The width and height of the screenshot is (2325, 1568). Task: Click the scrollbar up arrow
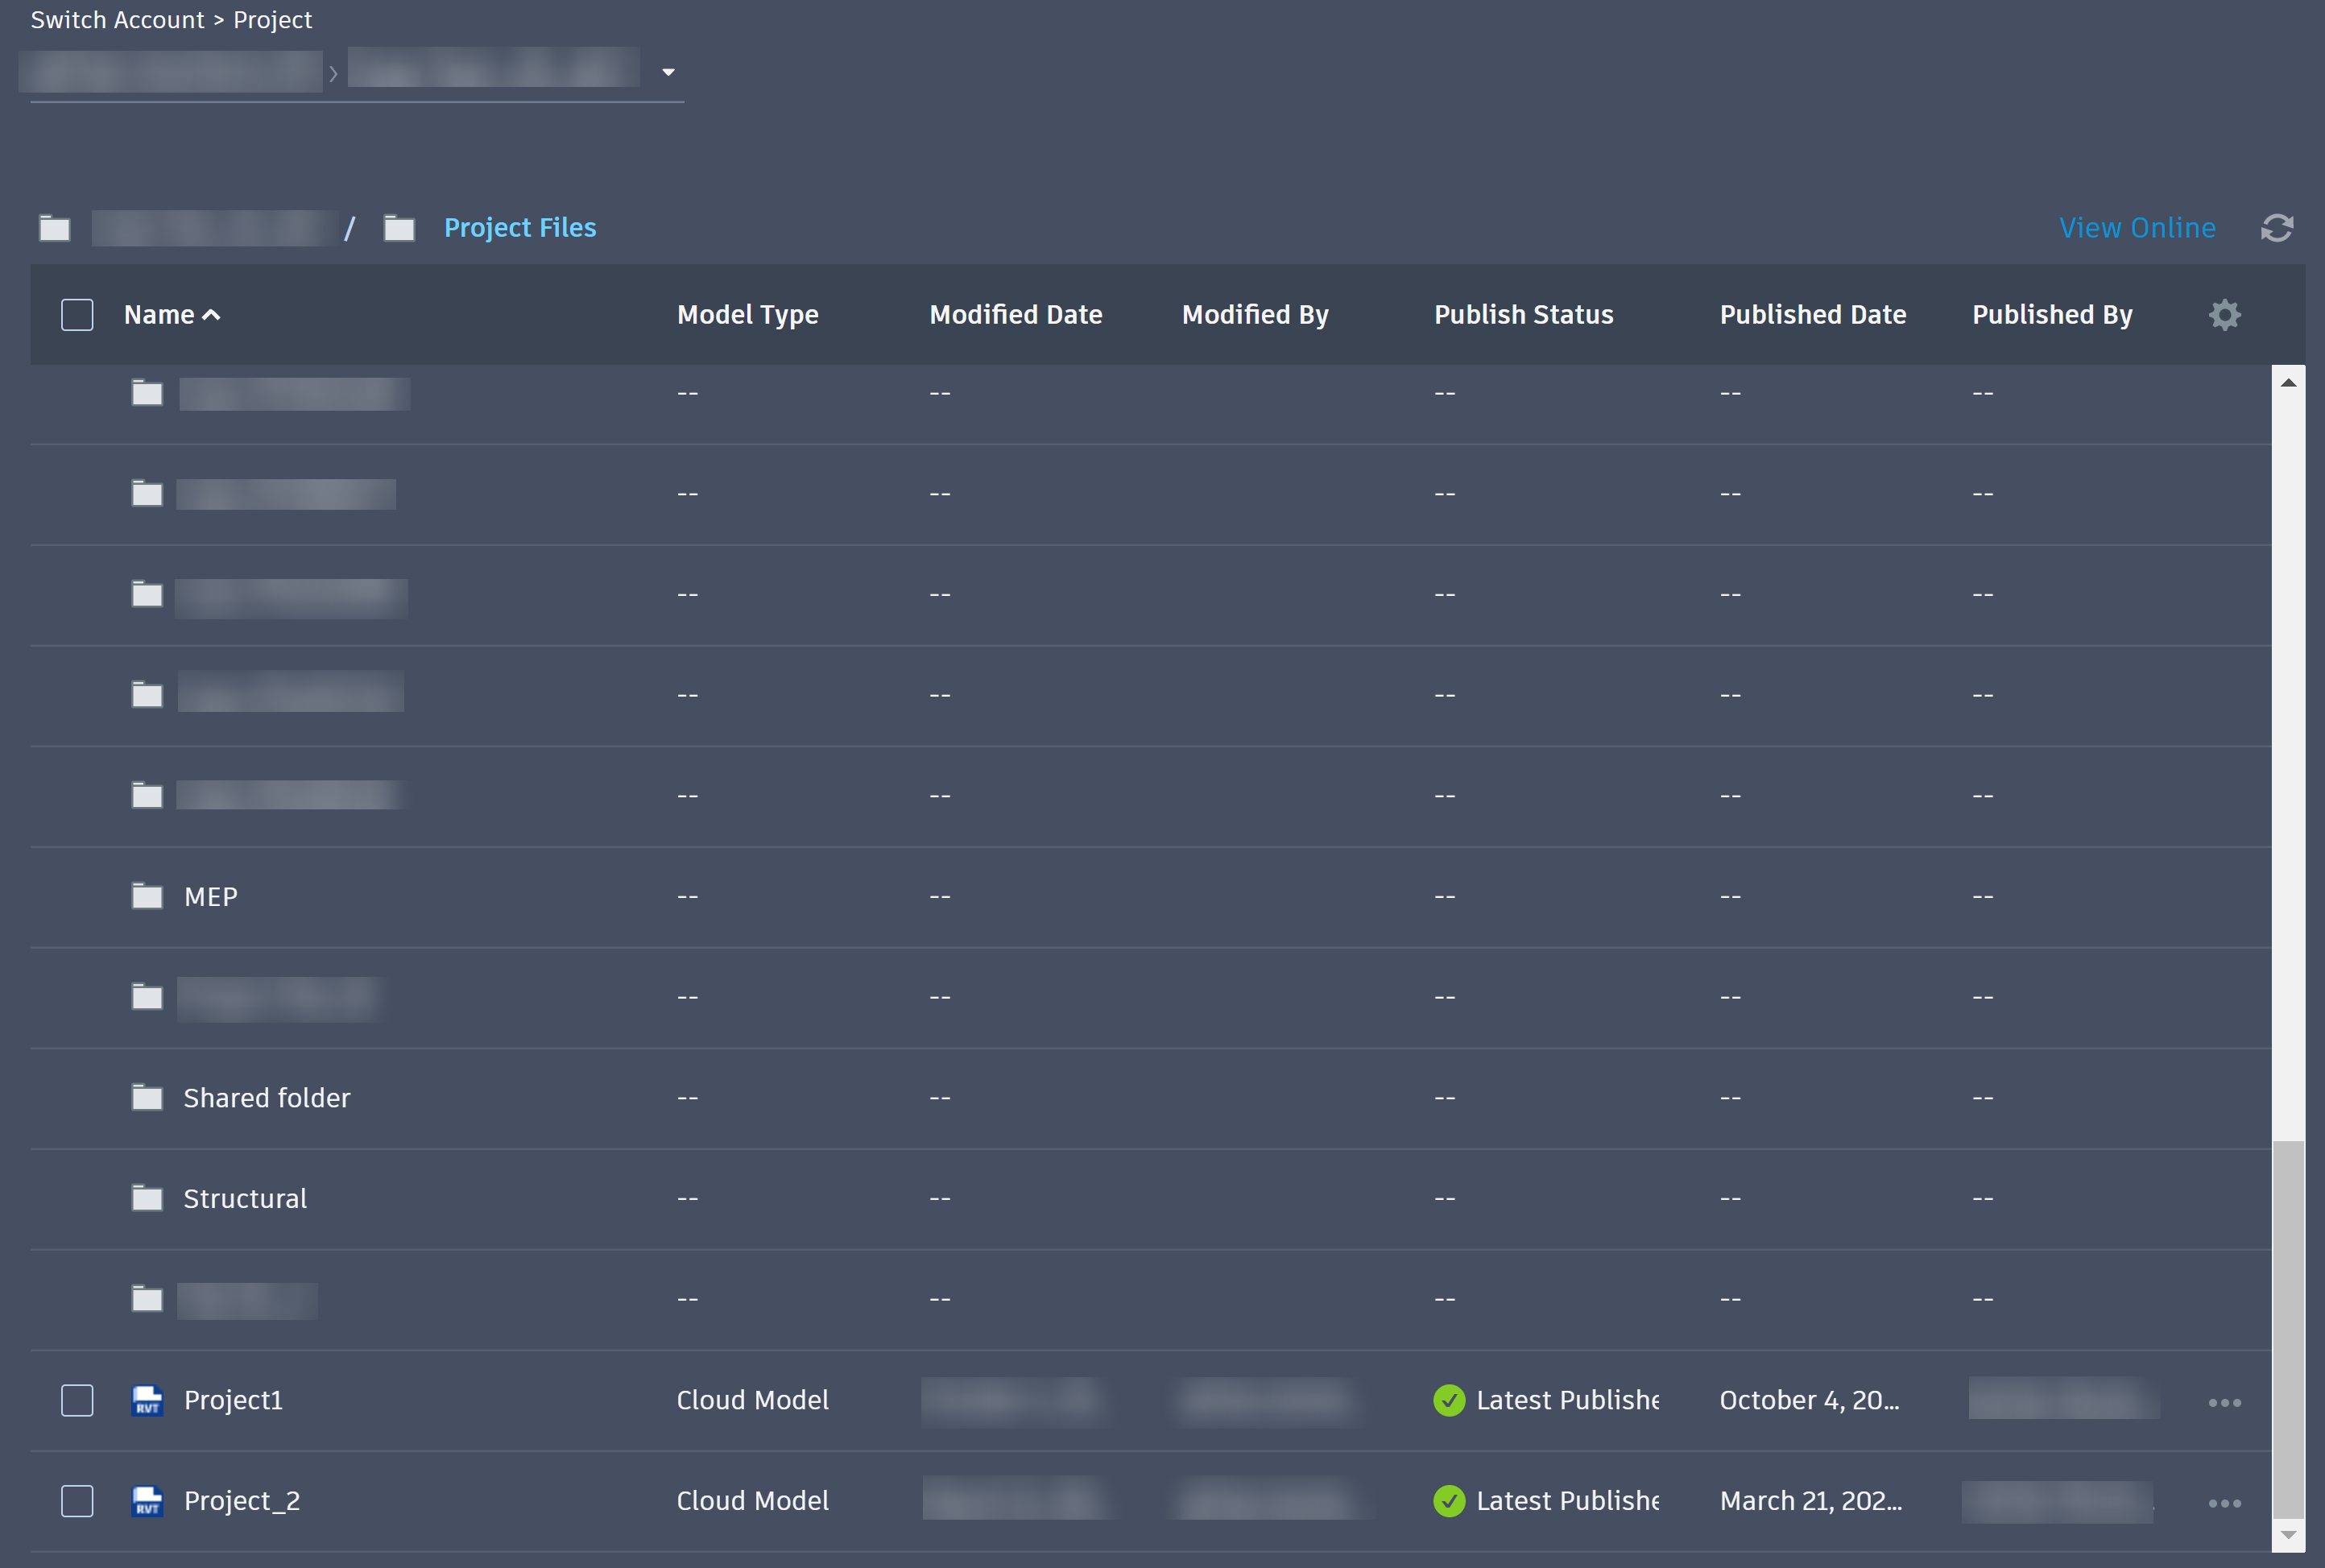click(2287, 383)
